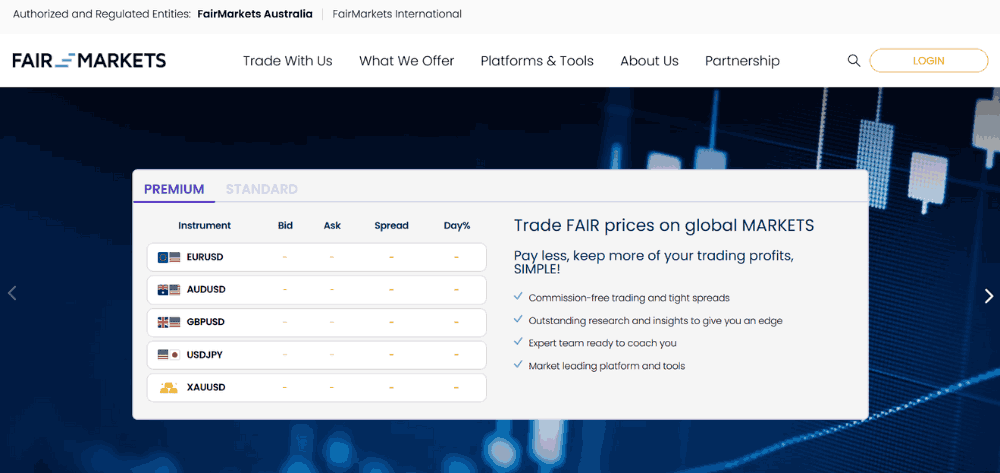Click the USDJPY flag icon
The height and width of the screenshot is (473, 1000).
click(169, 355)
